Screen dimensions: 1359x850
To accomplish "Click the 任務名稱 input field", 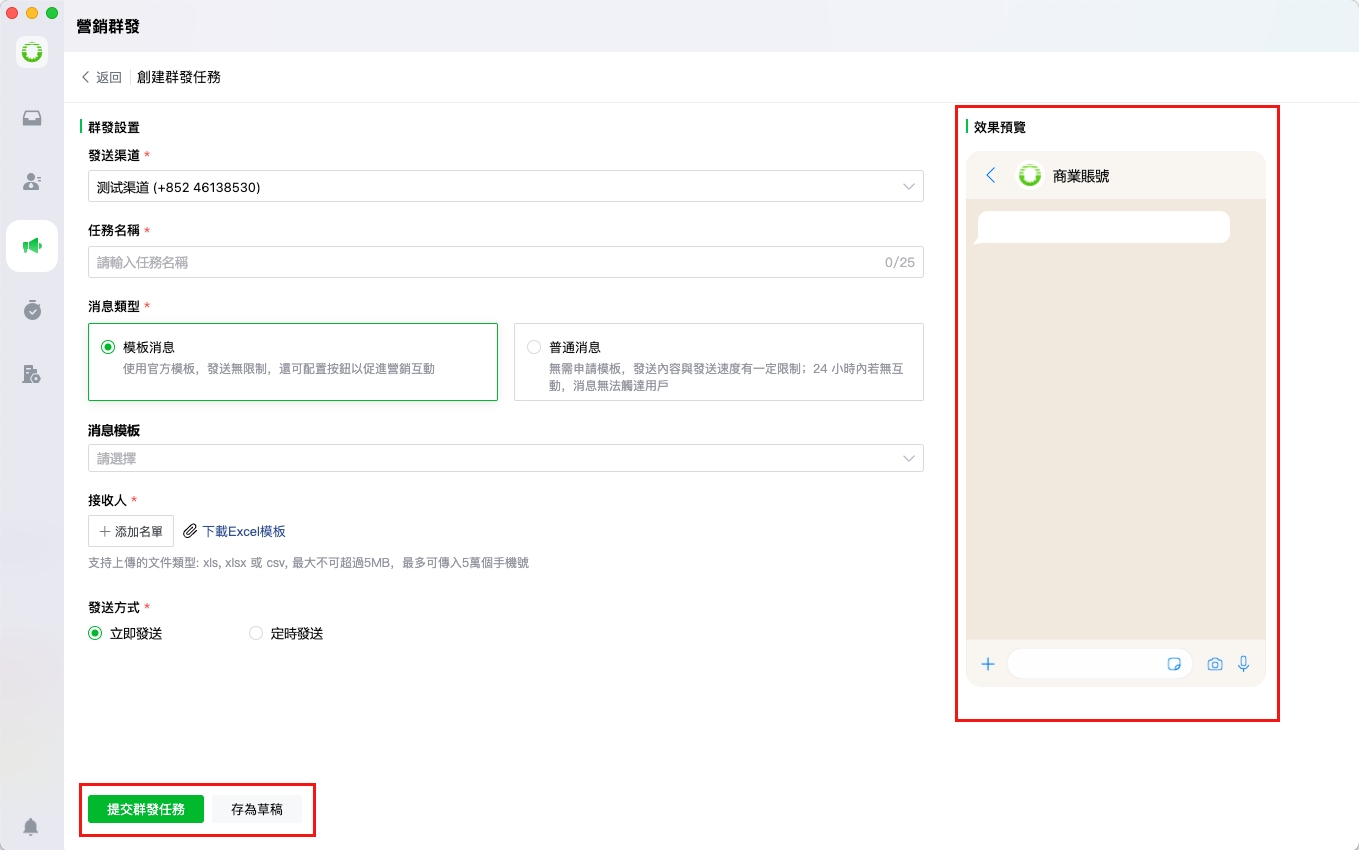I will coord(485,262).
